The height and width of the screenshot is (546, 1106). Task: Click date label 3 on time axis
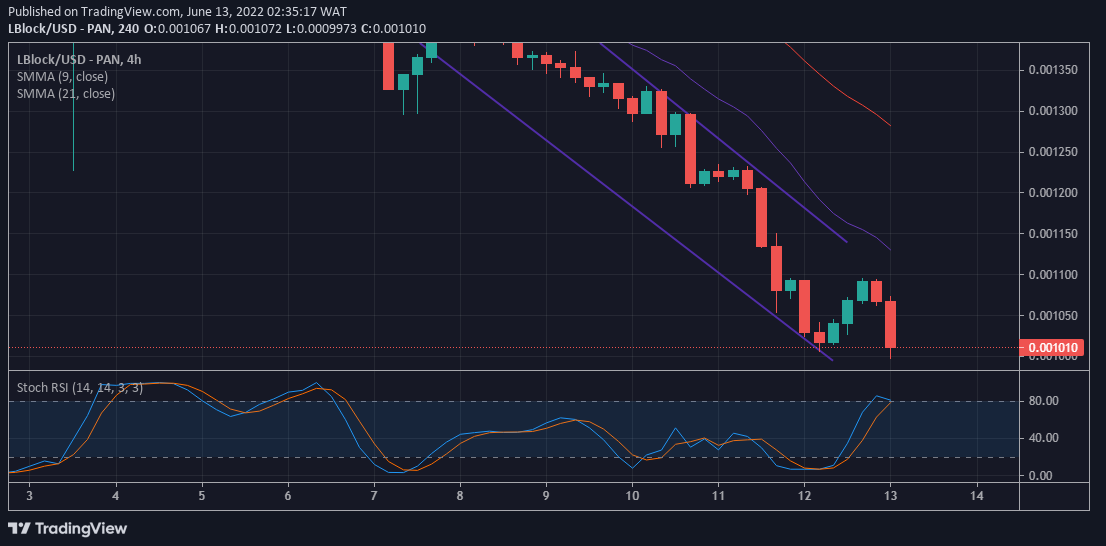[30, 495]
